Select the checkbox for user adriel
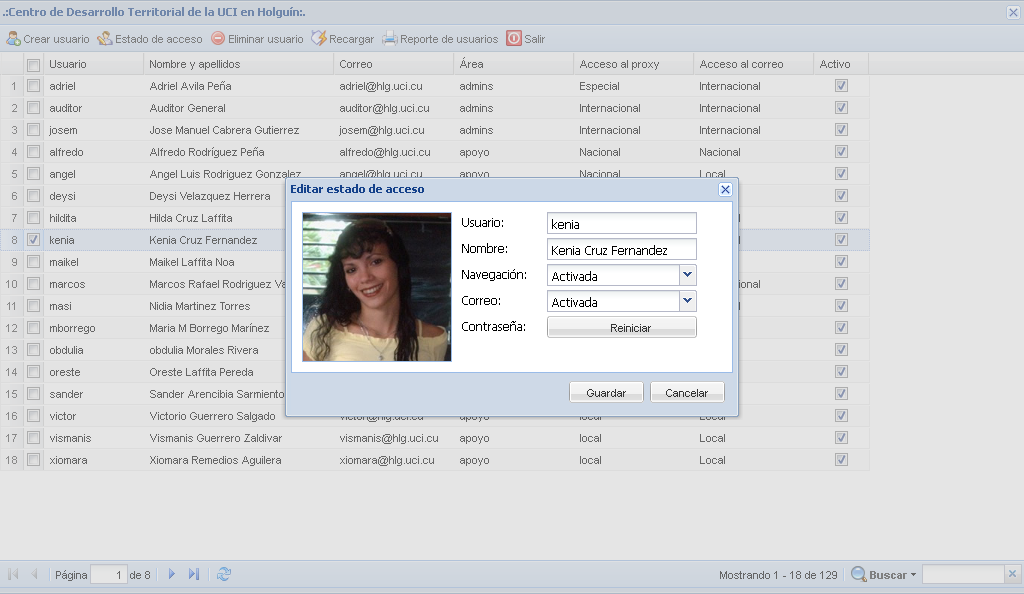Screen dimensions: 1024x594 pos(33,86)
